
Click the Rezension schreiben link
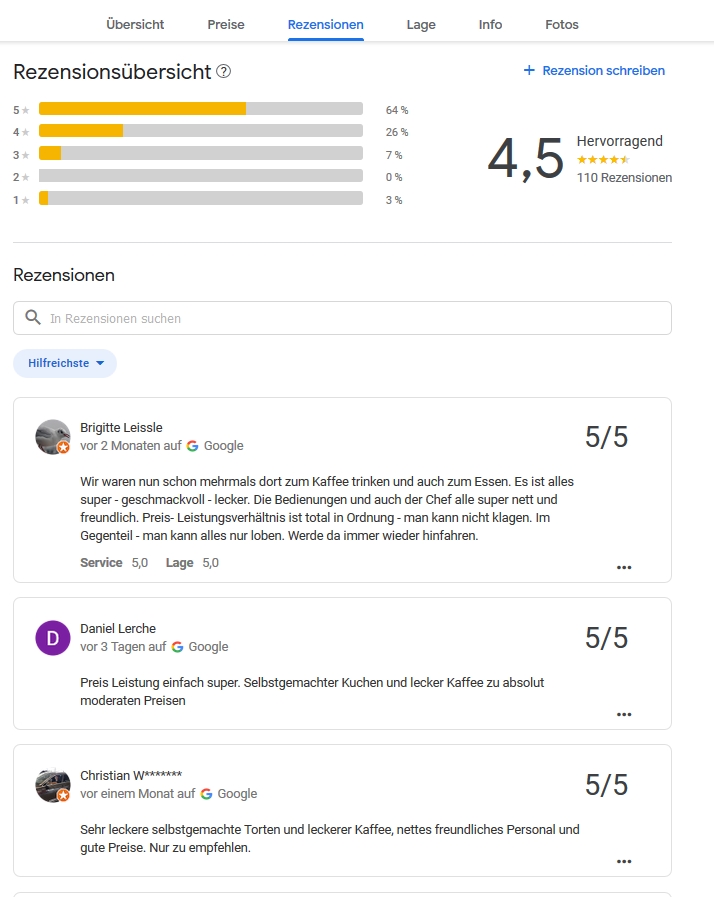(594, 70)
